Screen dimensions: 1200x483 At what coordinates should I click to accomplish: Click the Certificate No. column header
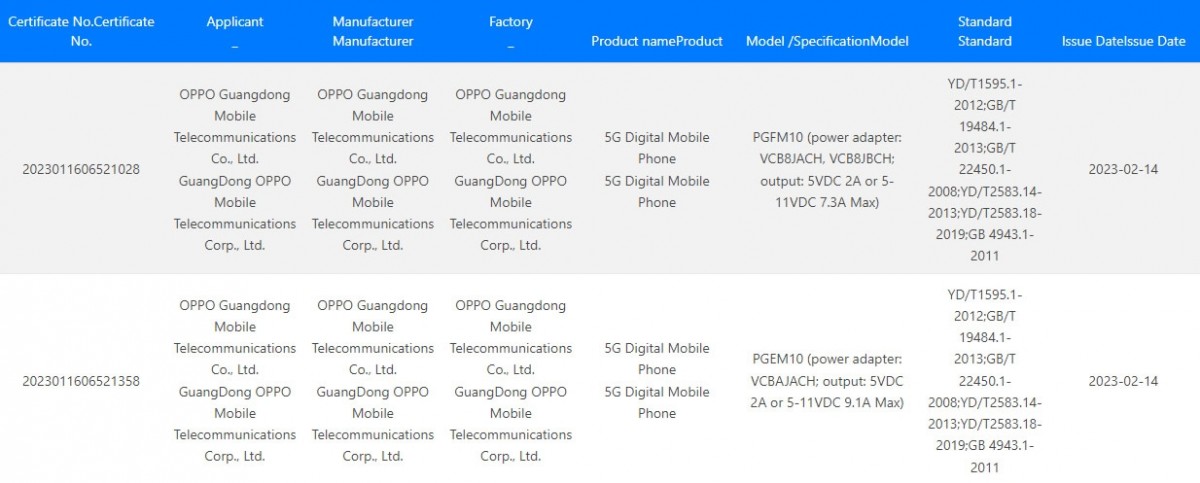tap(81, 31)
